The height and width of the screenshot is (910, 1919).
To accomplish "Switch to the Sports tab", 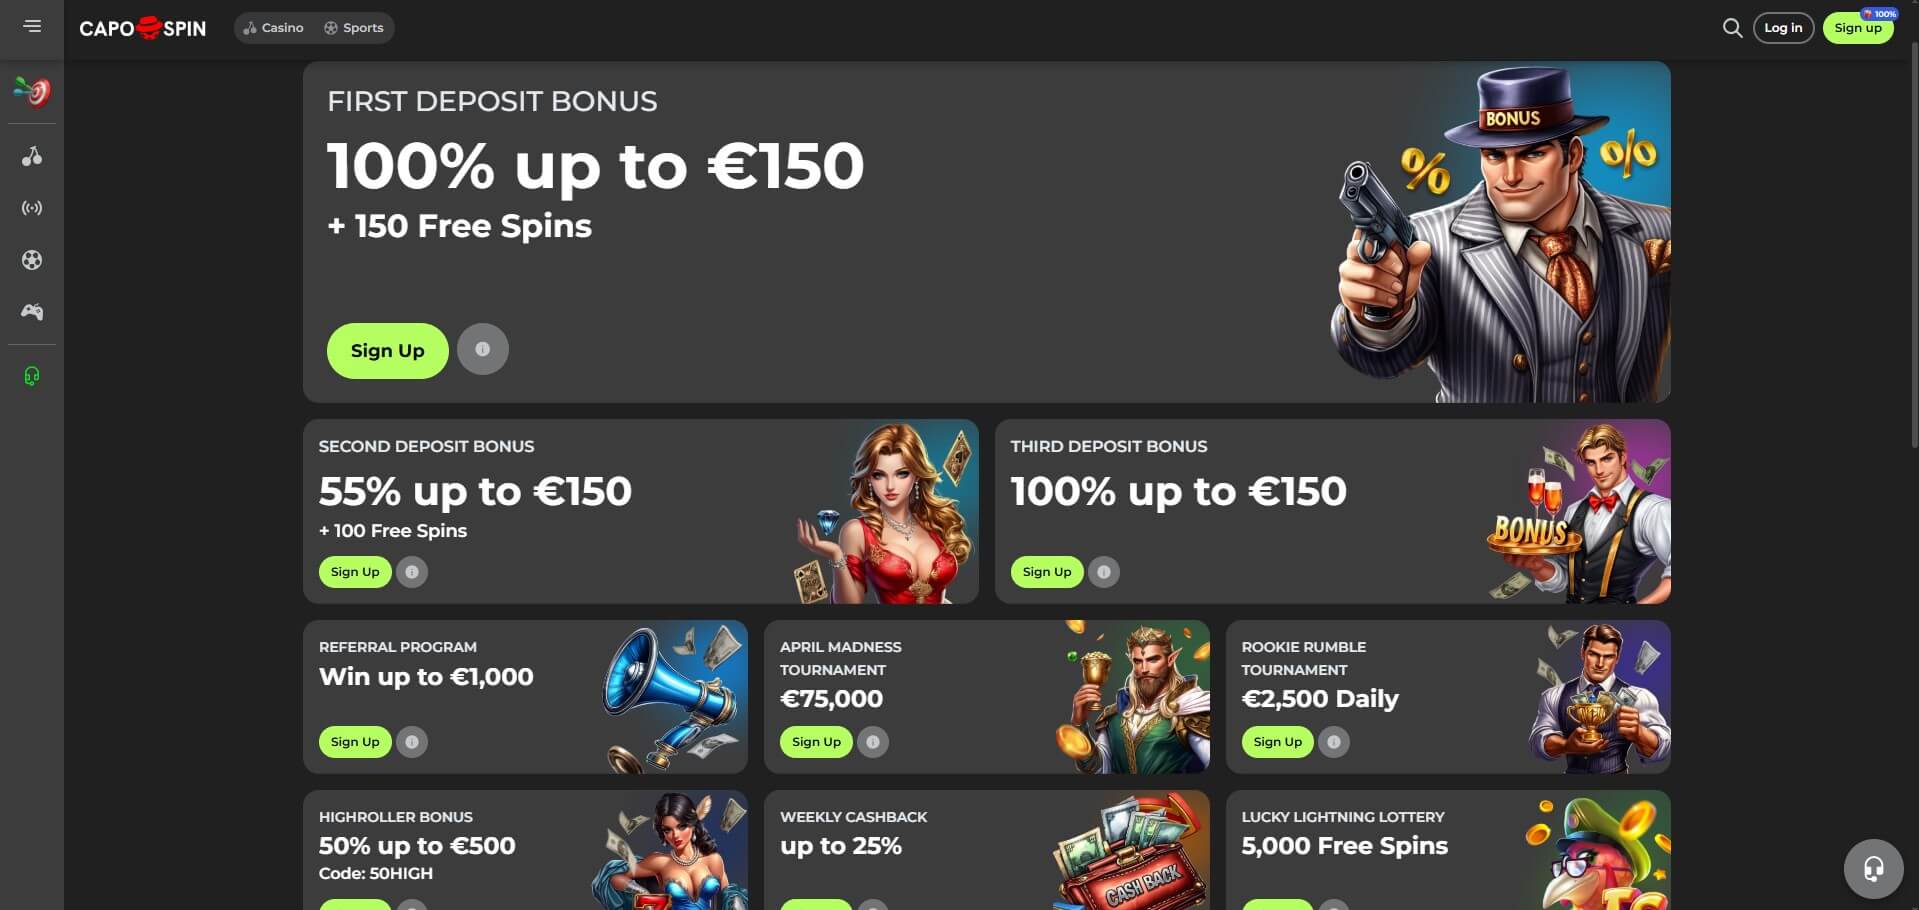I will pos(354,28).
